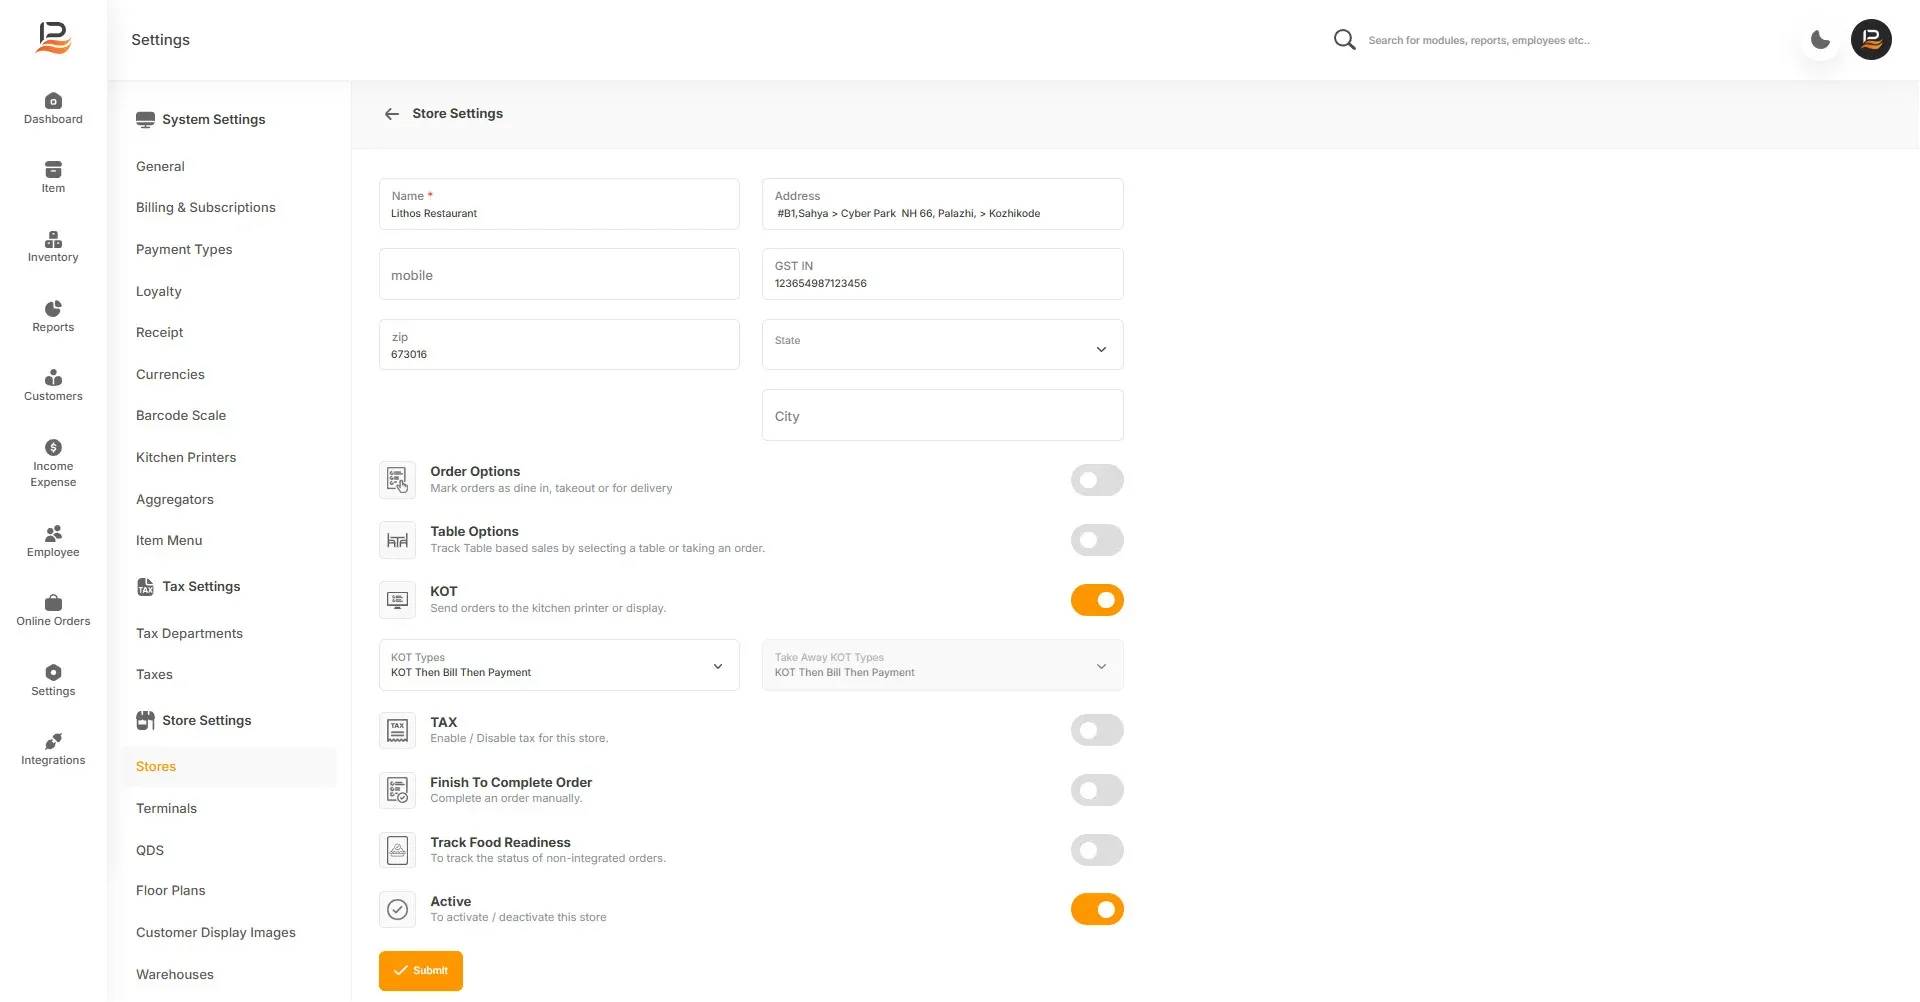
Task: Click the mobile input field
Action: [559, 274]
